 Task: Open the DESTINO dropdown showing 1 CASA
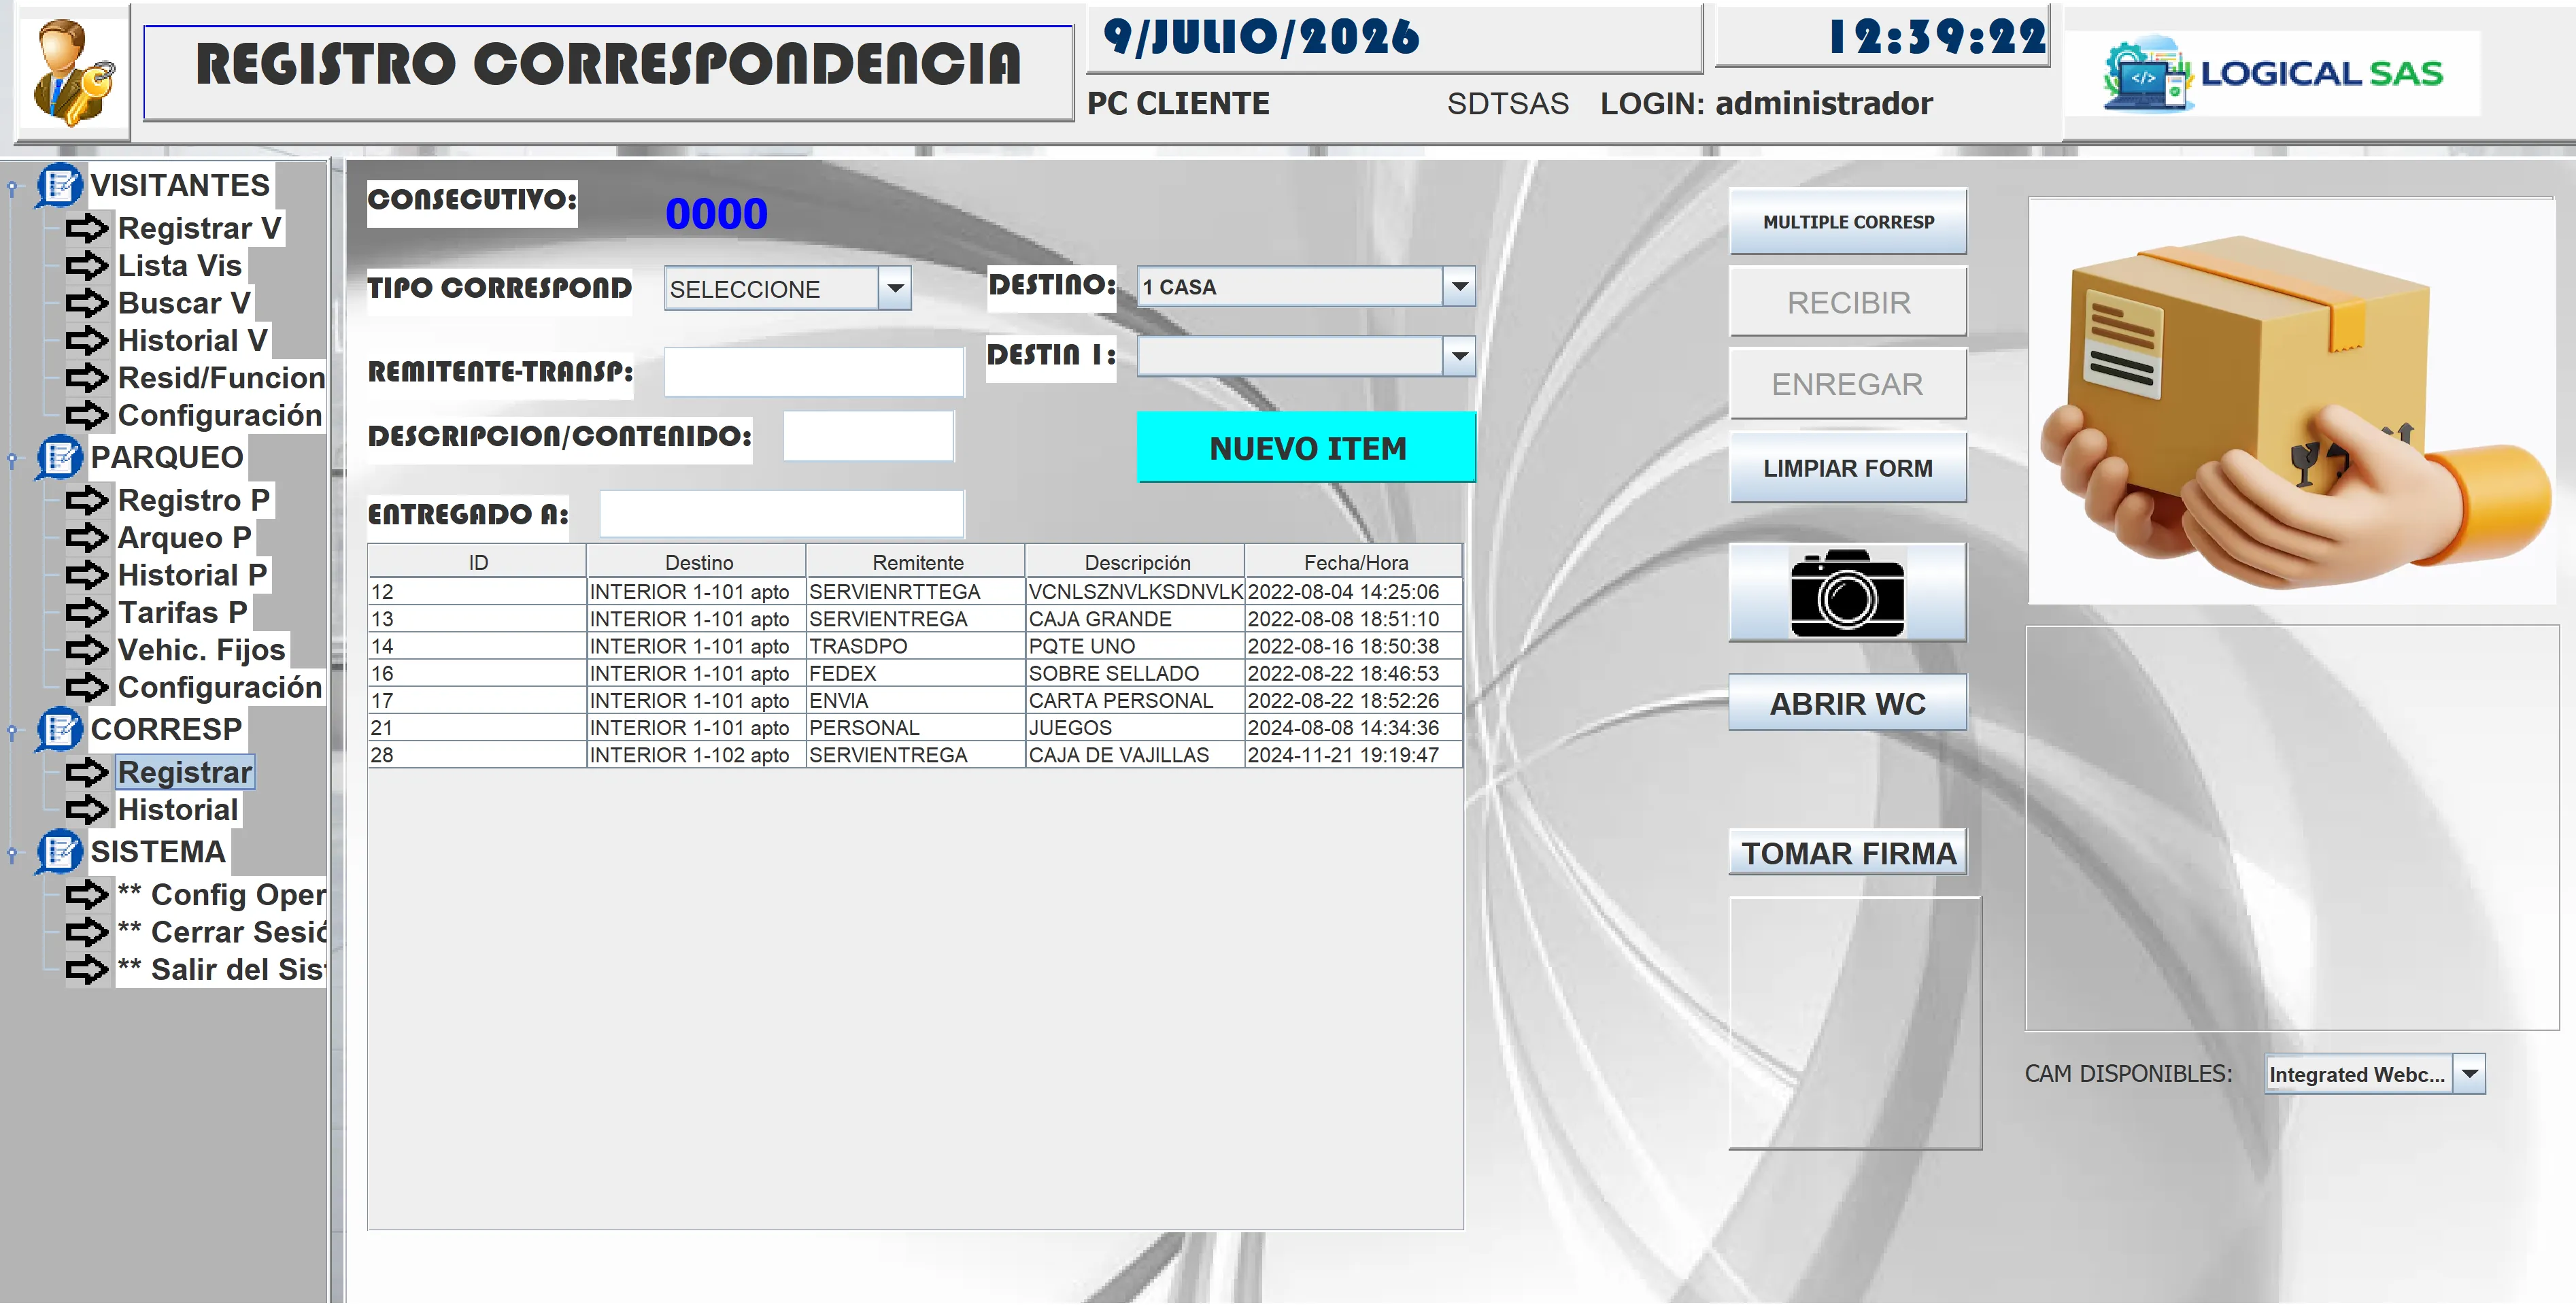1460,287
